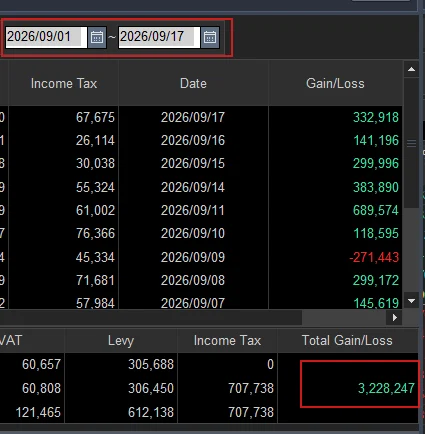This screenshot has height=434, width=425.
Task: Click the Gain/Loss value 332,918
Action: pyautogui.click(x=376, y=117)
